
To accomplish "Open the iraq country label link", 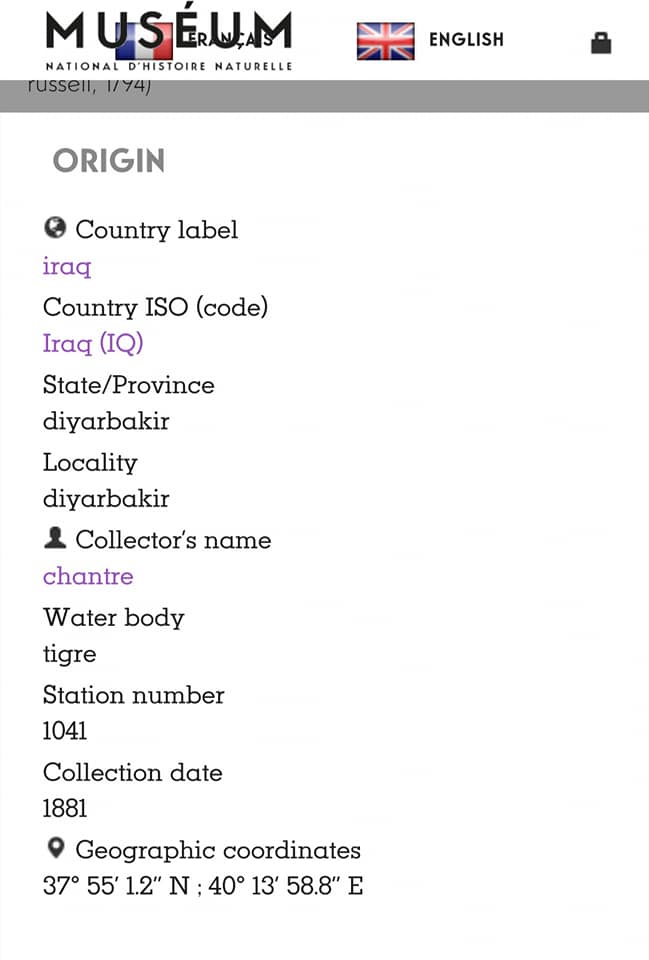I will click(x=67, y=267).
